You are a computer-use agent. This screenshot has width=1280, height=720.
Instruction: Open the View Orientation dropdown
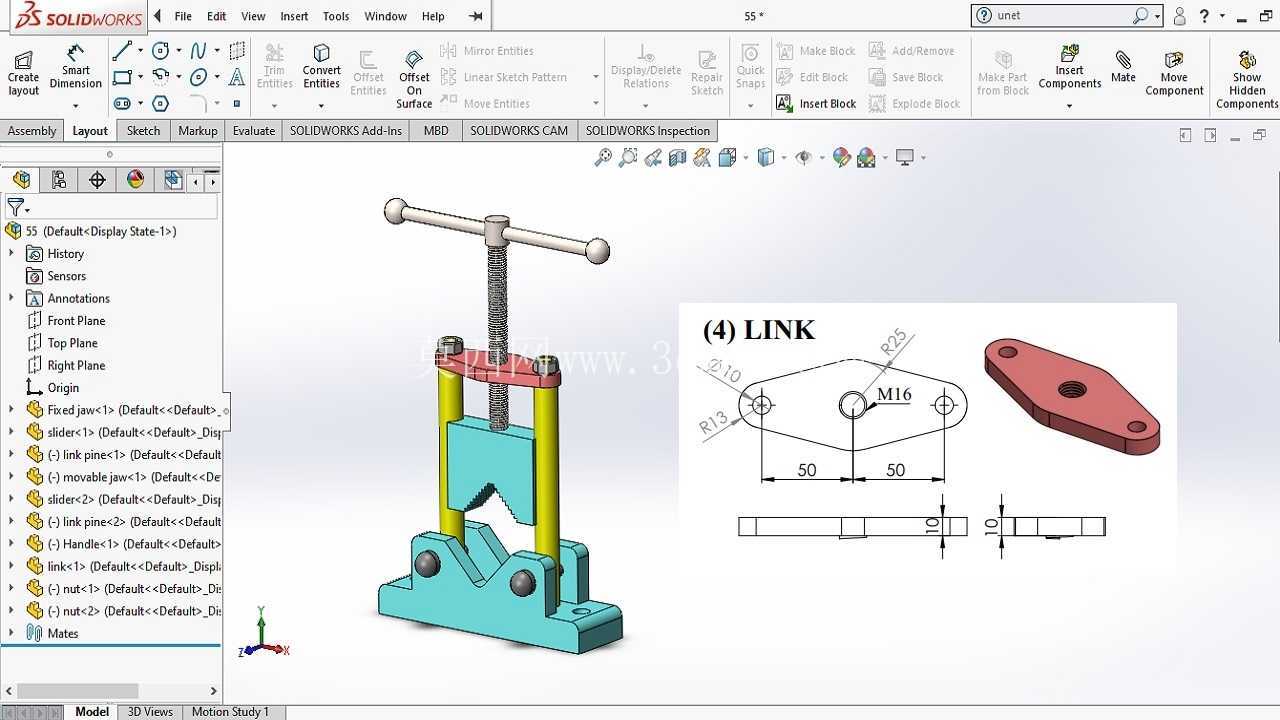coord(746,157)
